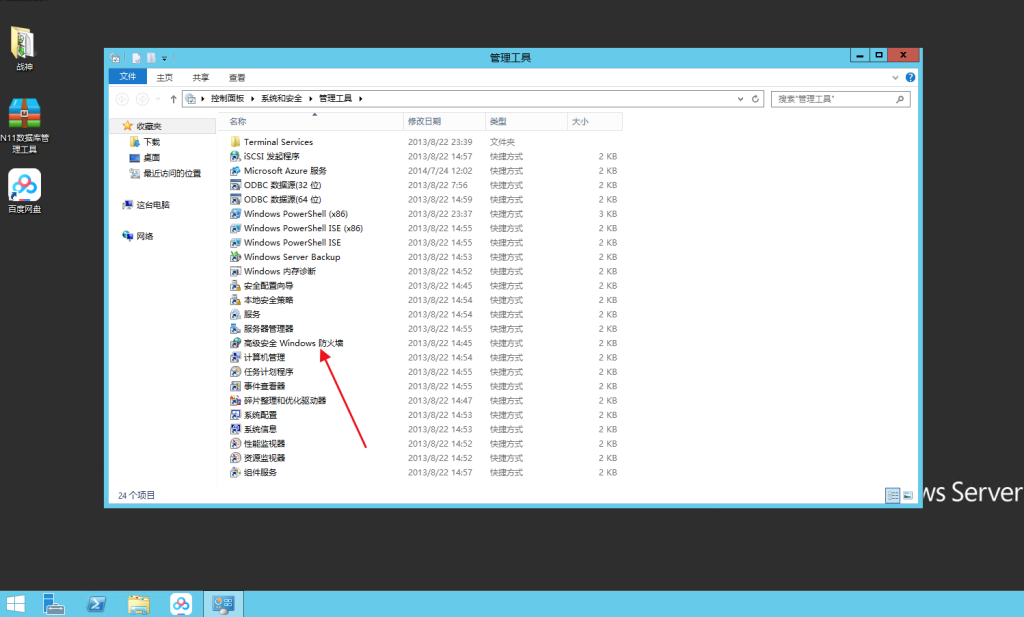The height and width of the screenshot is (617, 1024).
Task: Select Windows PowerShell ISE (x86) icon
Action: [x=235, y=228]
